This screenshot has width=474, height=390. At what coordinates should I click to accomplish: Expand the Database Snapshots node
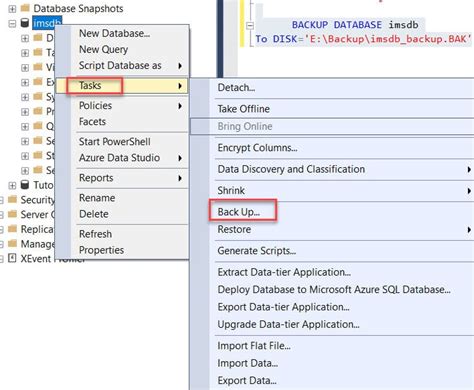pos(12,9)
